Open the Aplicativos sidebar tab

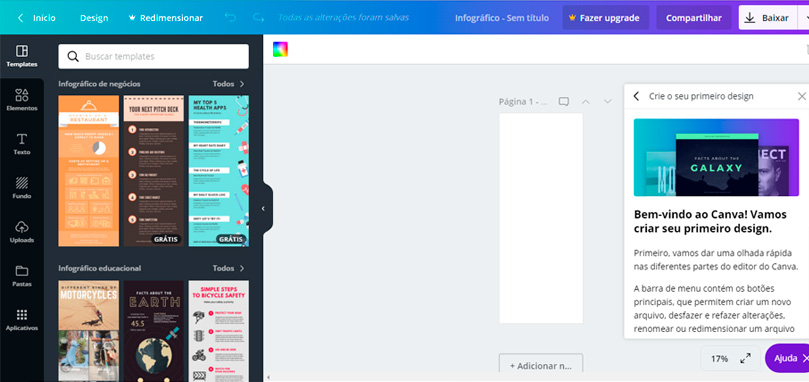click(22, 320)
